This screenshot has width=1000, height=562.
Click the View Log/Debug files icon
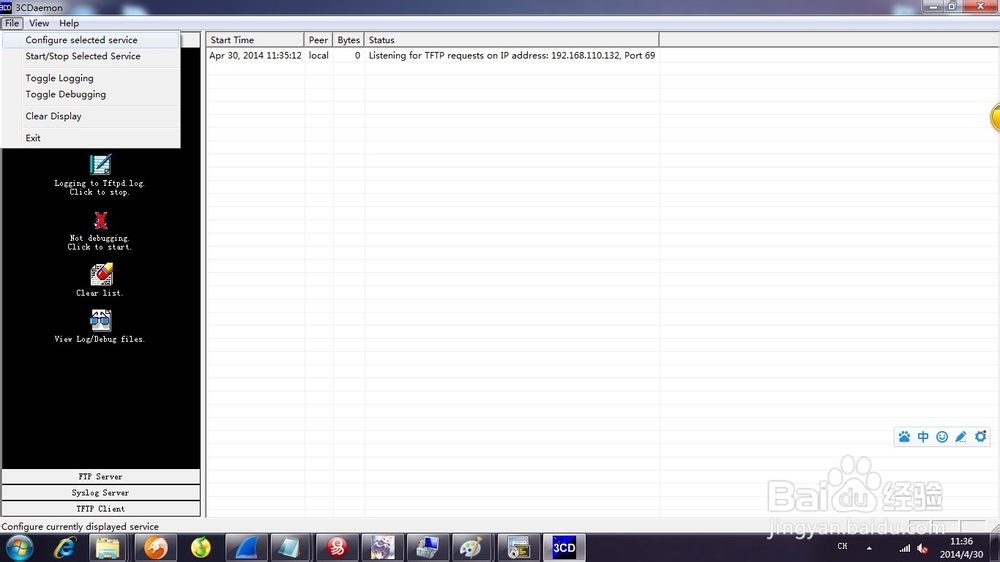100,321
